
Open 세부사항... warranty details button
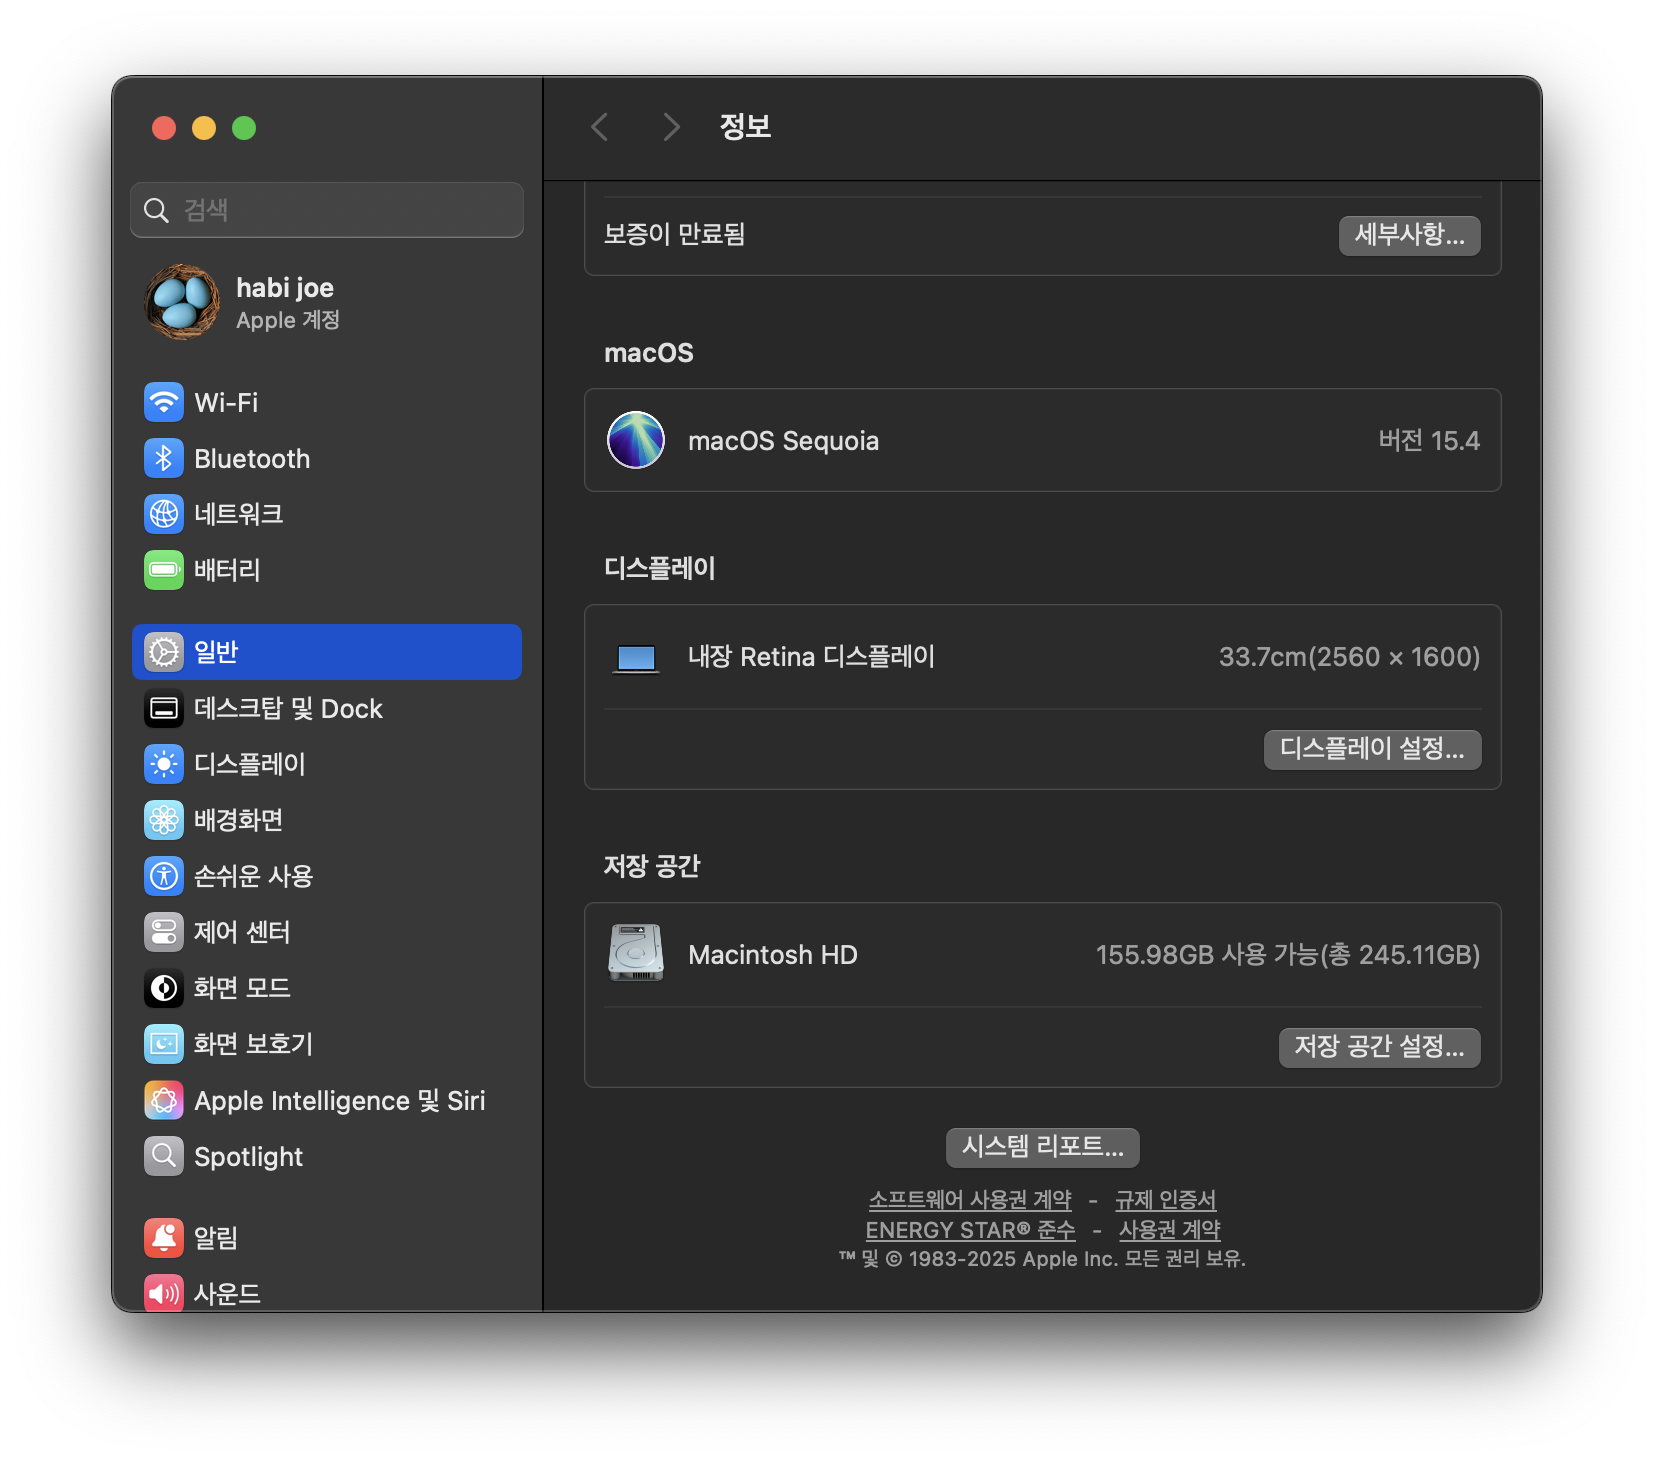coord(1410,235)
